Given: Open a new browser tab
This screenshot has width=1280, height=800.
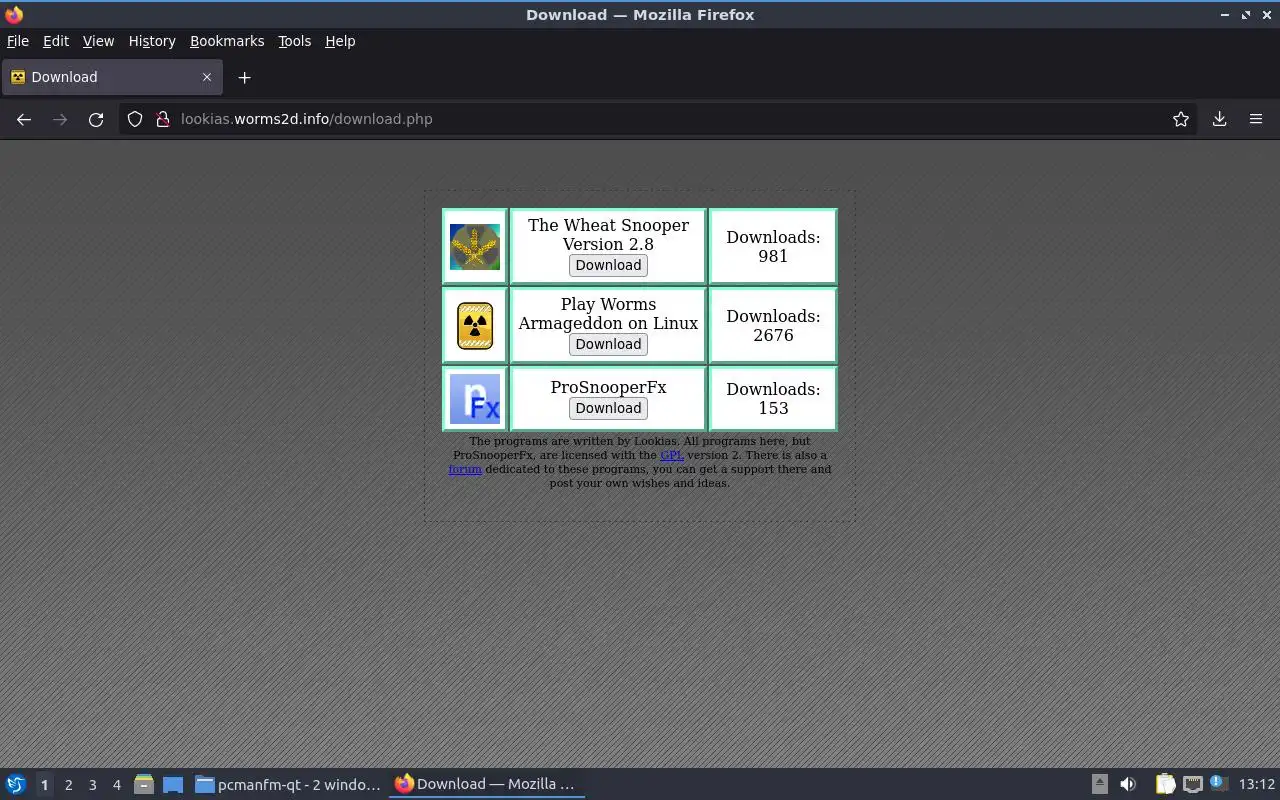Looking at the screenshot, I should pos(244,77).
